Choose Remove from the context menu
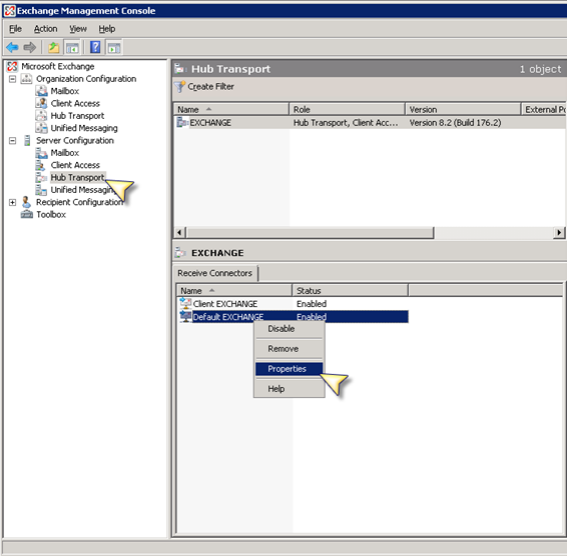The height and width of the screenshot is (556, 567). point(289,349)
